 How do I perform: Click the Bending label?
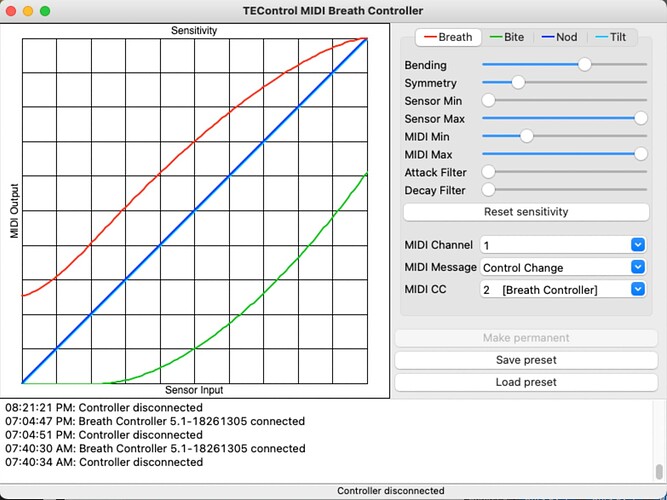click(x=425, y=65)
